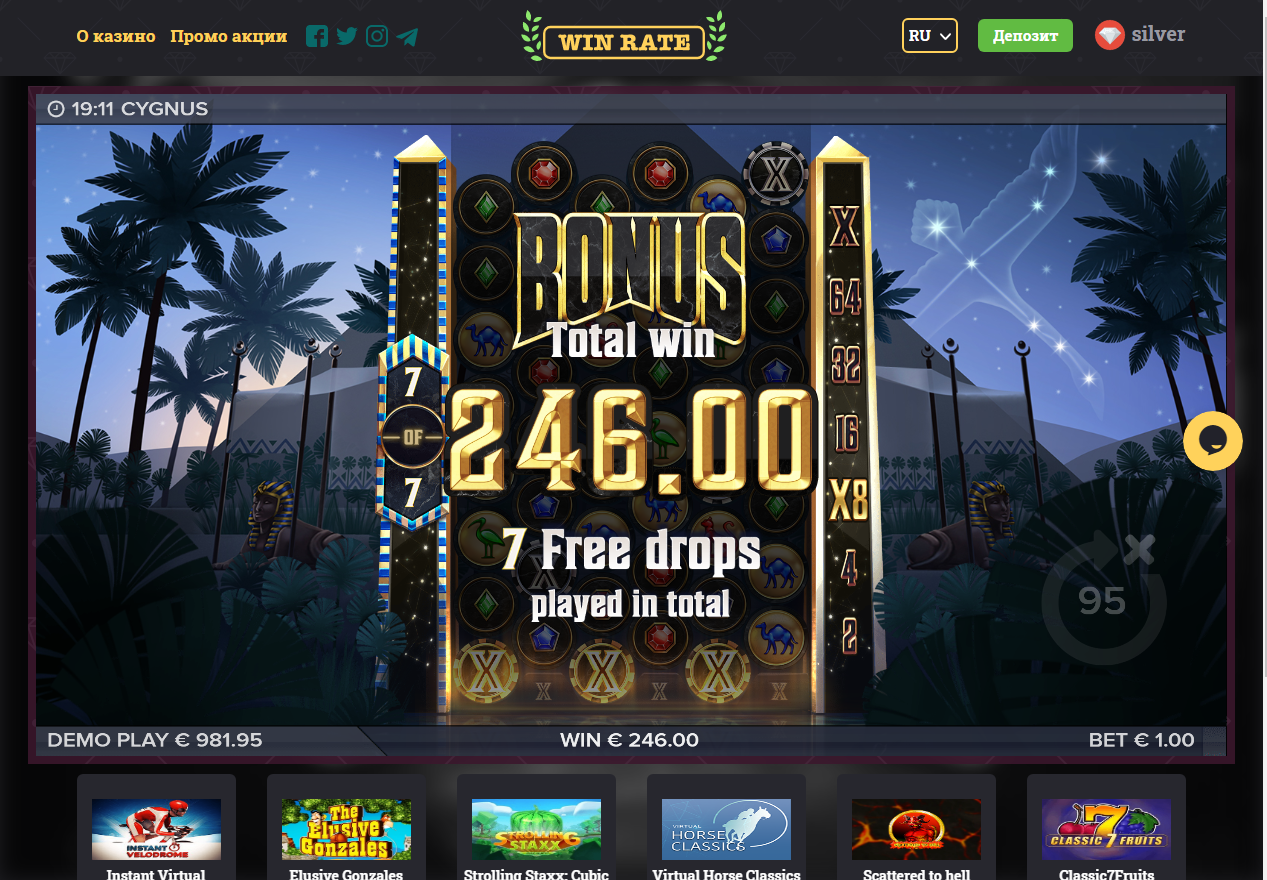Image resolution: width=1267 pixels, height=880 pixels.
Task: Open the Twitter social icon
Action: click(x=347, y=37)
